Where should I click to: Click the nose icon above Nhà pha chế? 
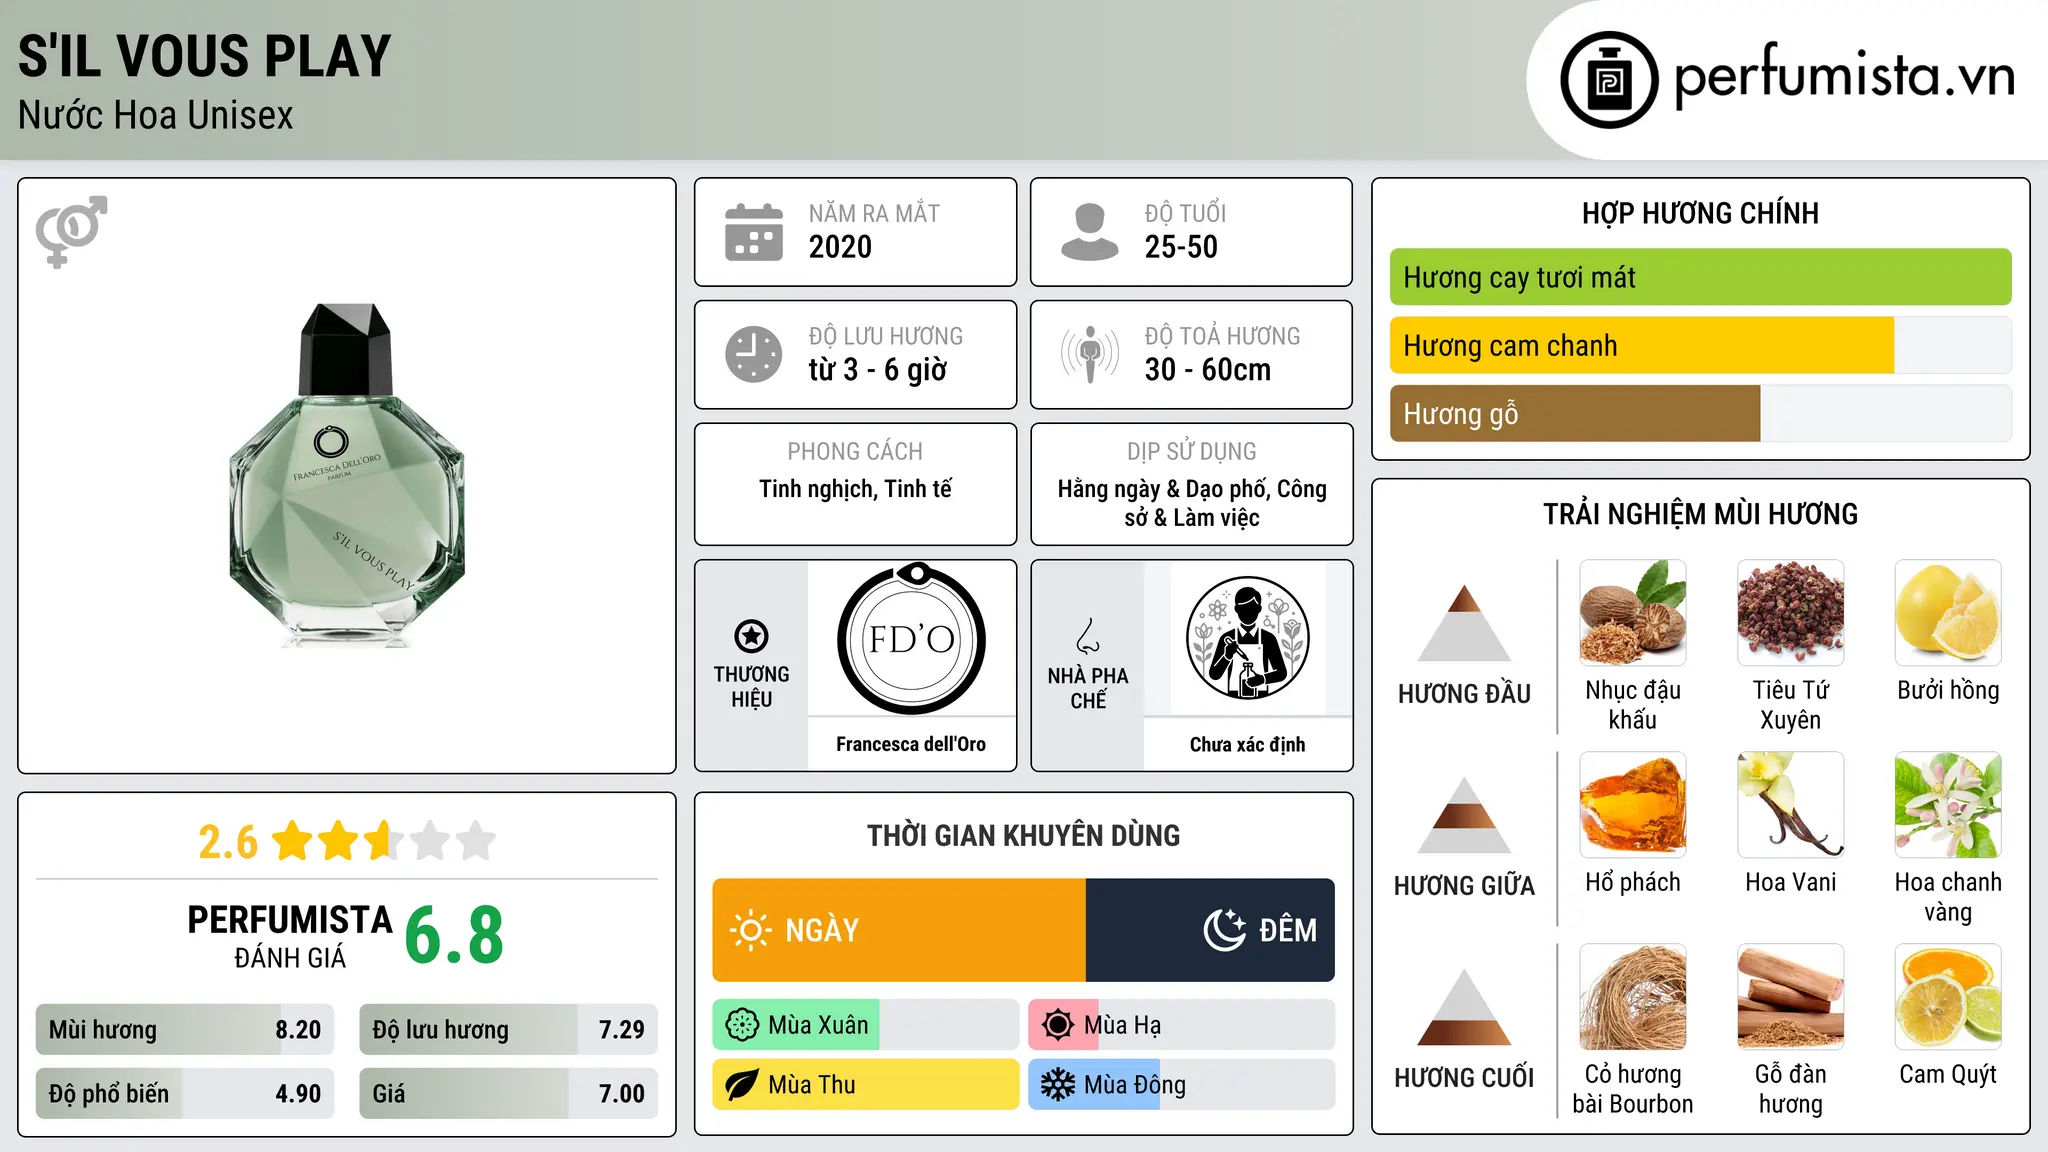[x=1087, y=636]
